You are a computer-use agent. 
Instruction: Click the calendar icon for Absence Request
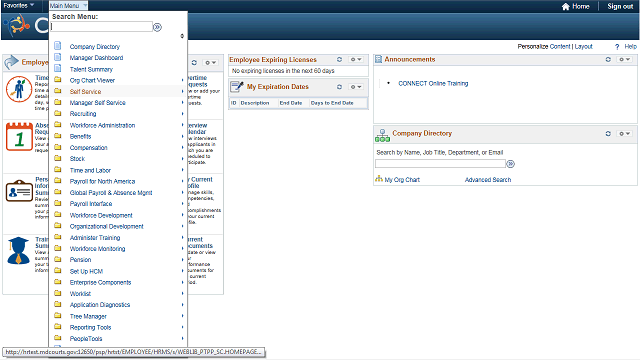coord(19,137)
